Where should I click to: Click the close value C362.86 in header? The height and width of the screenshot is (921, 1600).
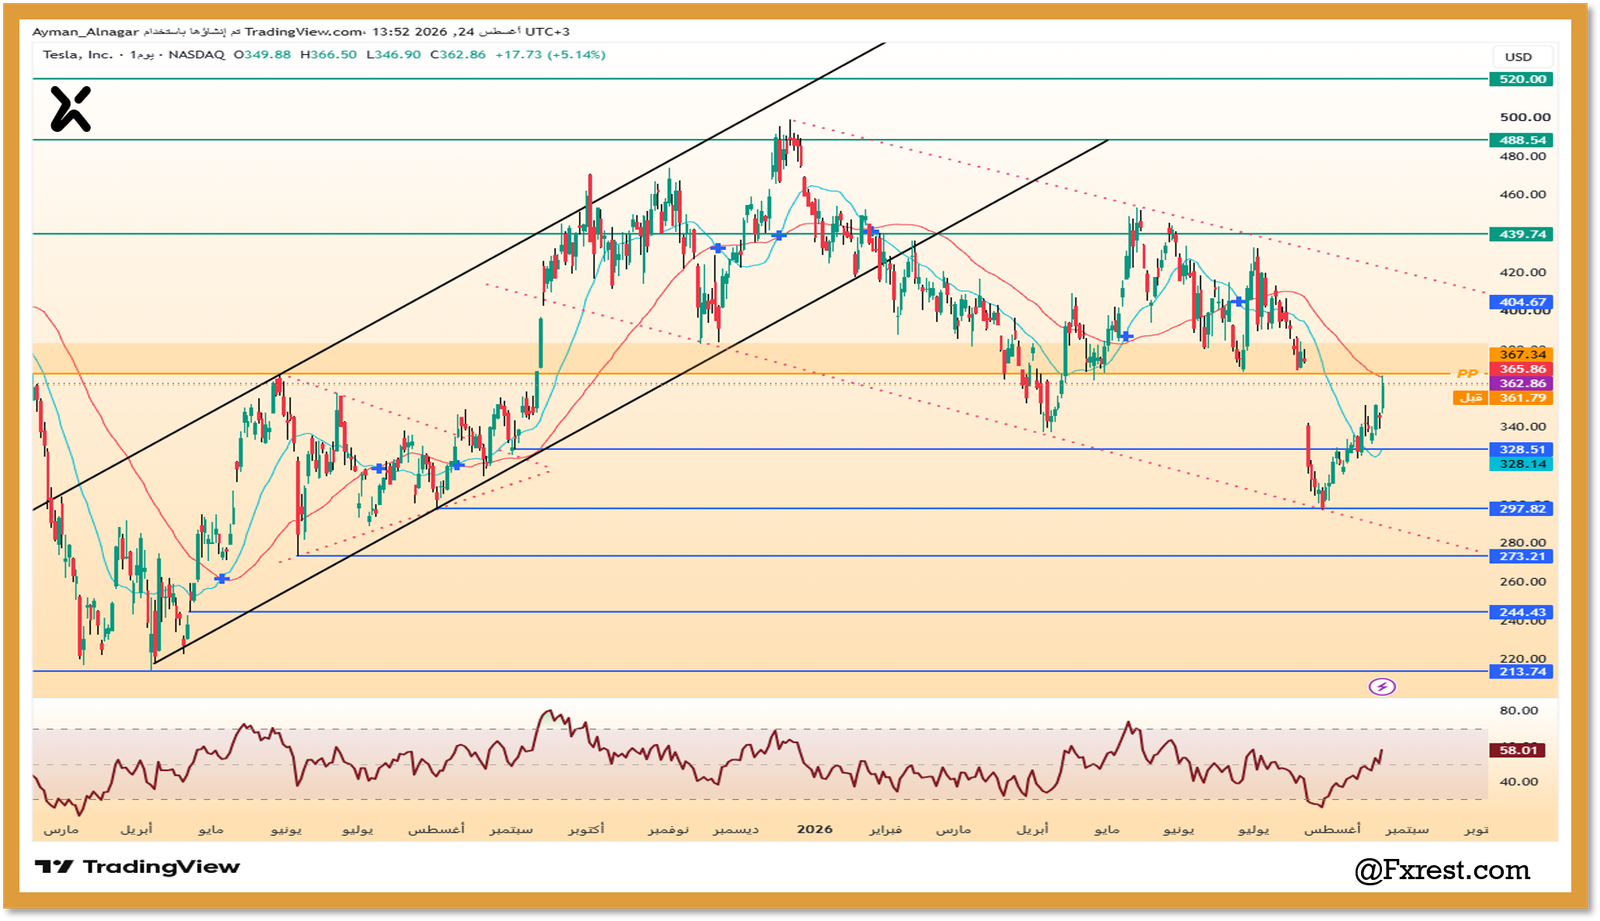(458, 55)
